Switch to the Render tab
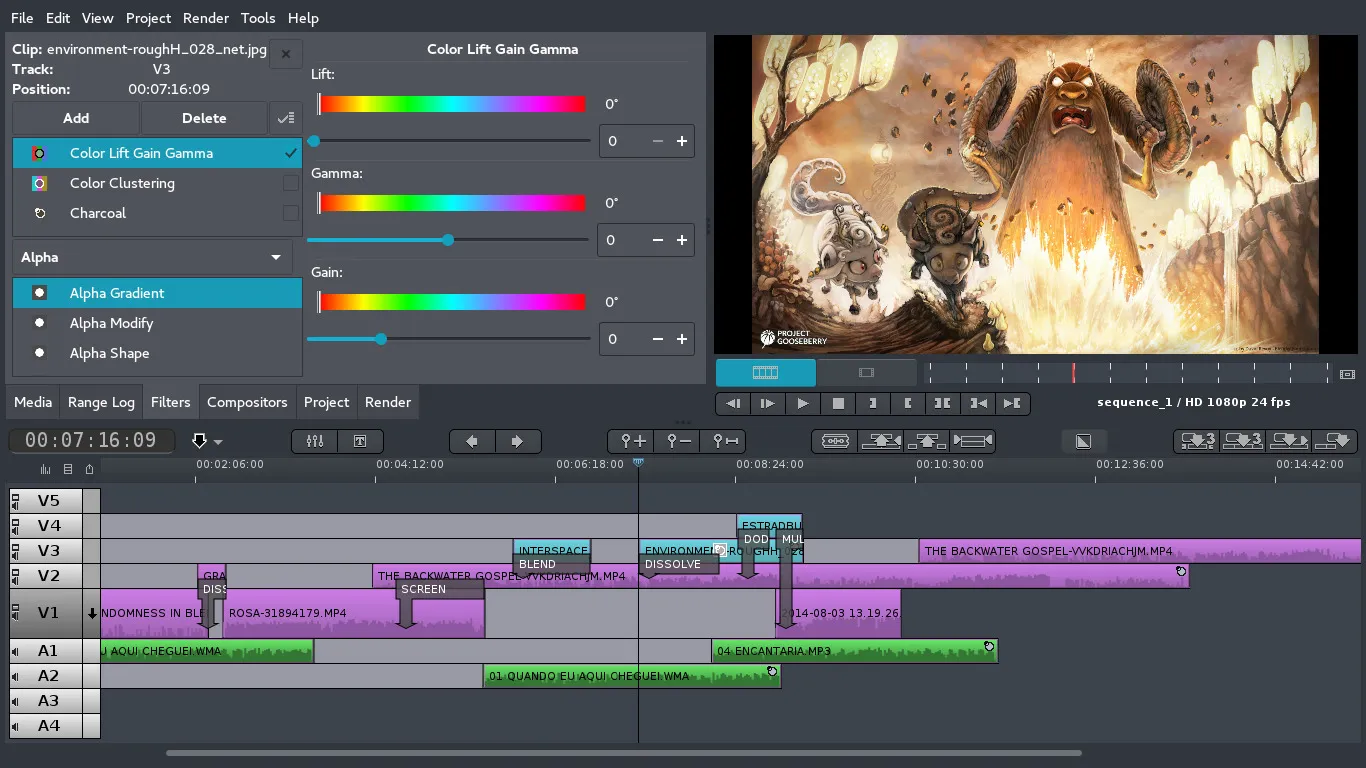The image size is (1366, 768). pyautogui.click(x=388, y=402)
